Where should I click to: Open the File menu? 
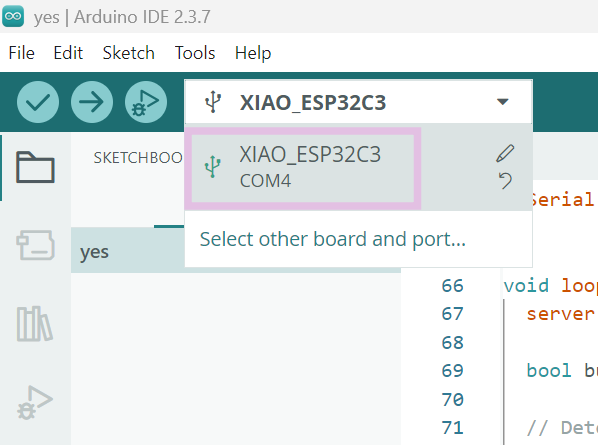pos(21,53)
